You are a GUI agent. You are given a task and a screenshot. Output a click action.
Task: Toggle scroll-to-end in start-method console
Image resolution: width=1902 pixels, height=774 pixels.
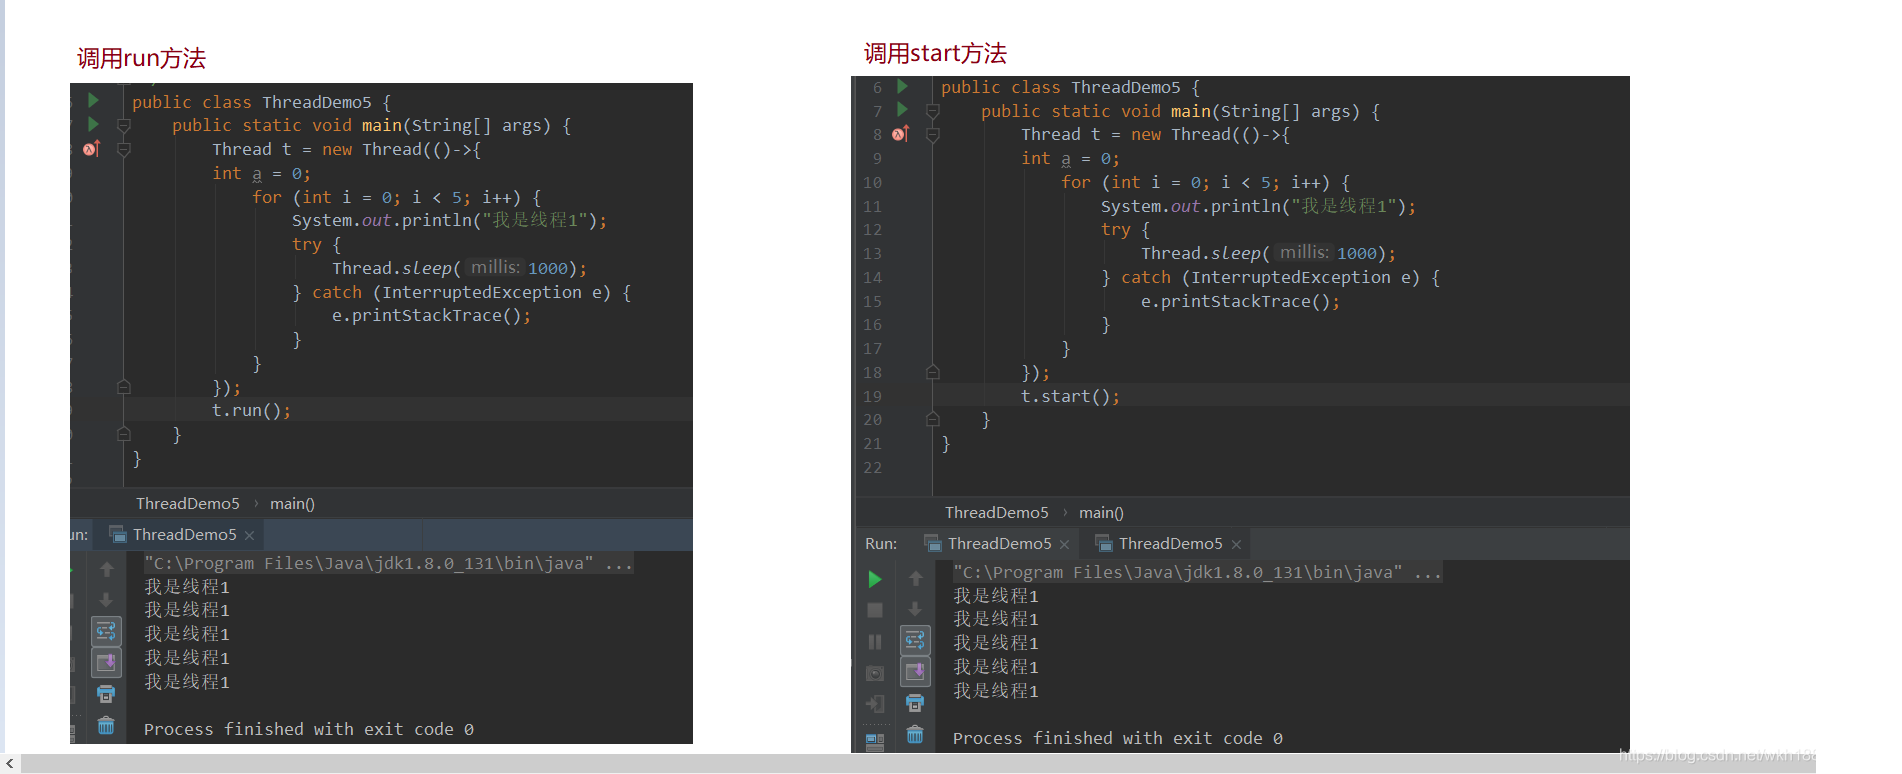915,671
